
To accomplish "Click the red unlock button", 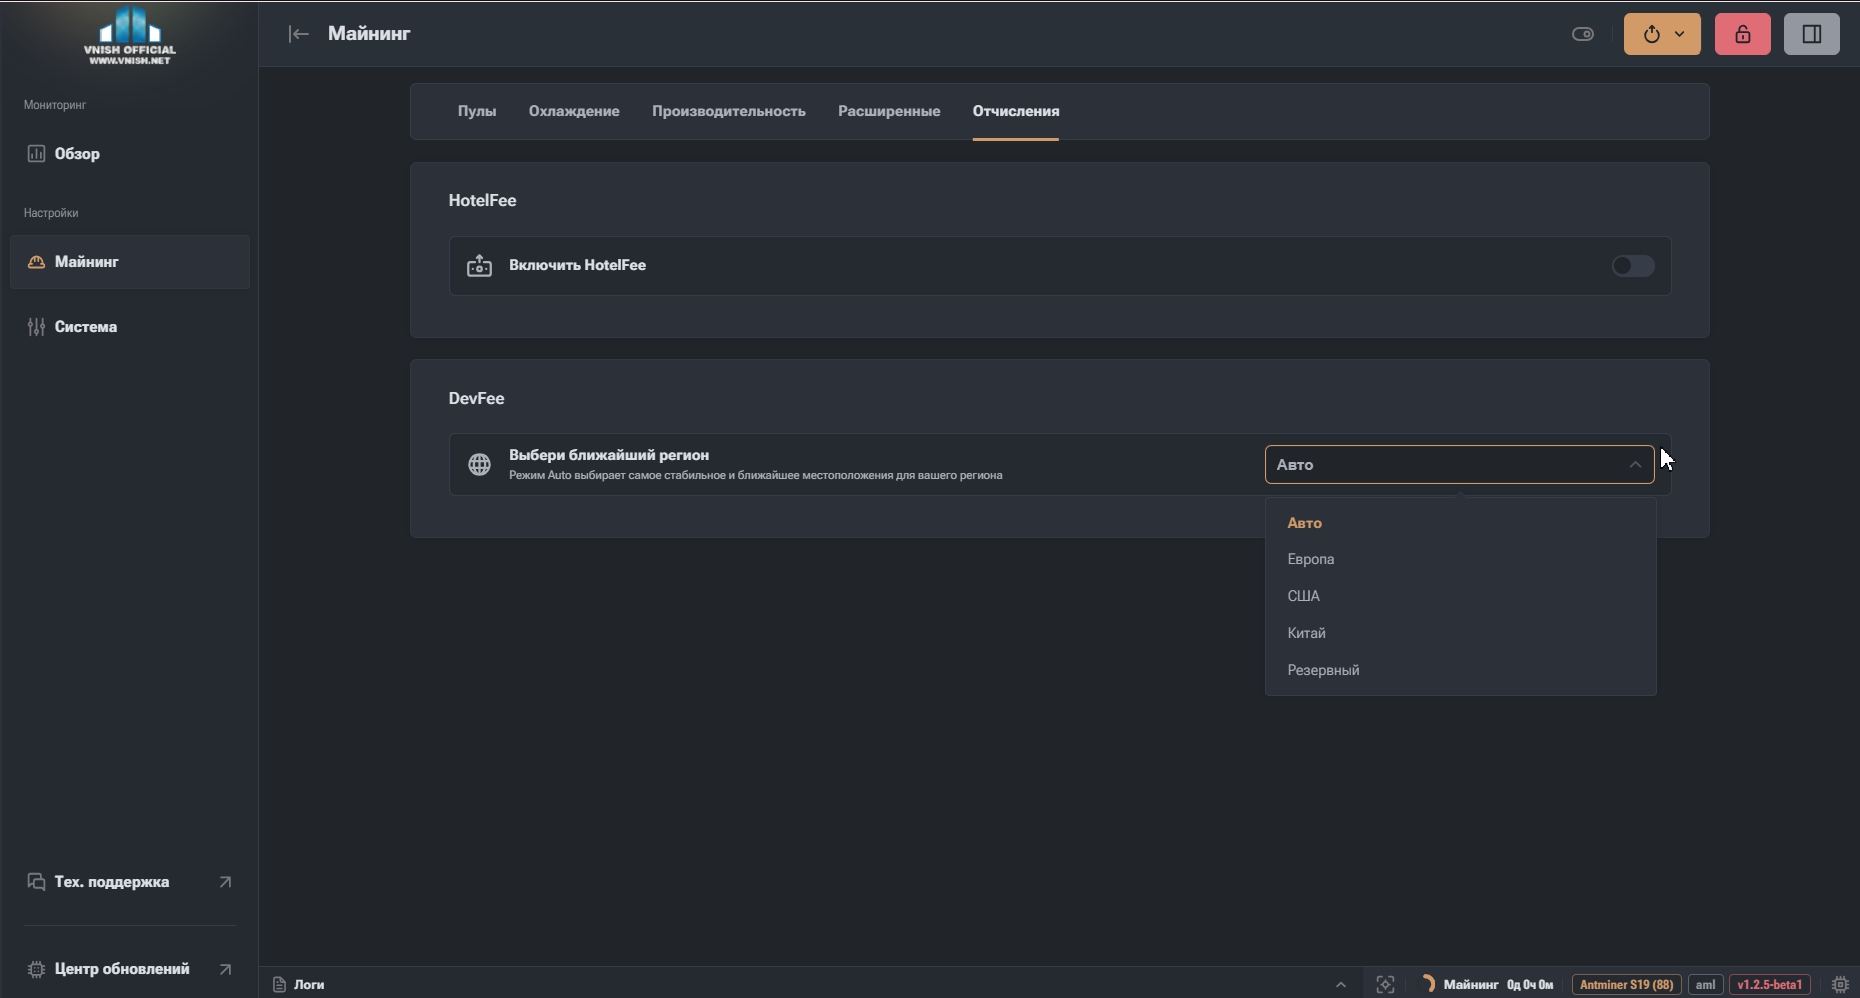I will coord(1743,34).
